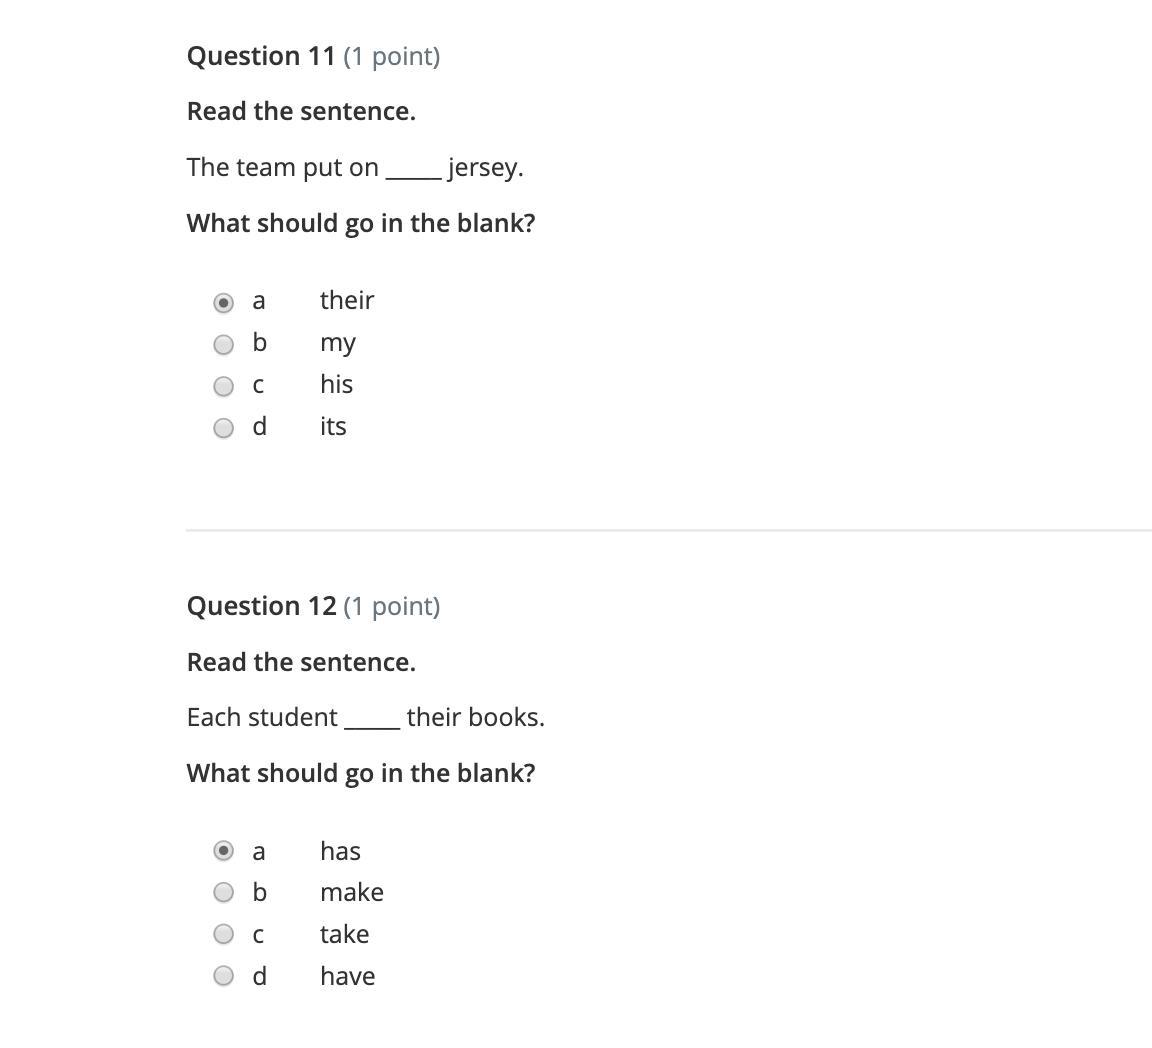Click the letter 'b' label beside 'my'
The image size is (1152, 1048).
tap(260, 343)
